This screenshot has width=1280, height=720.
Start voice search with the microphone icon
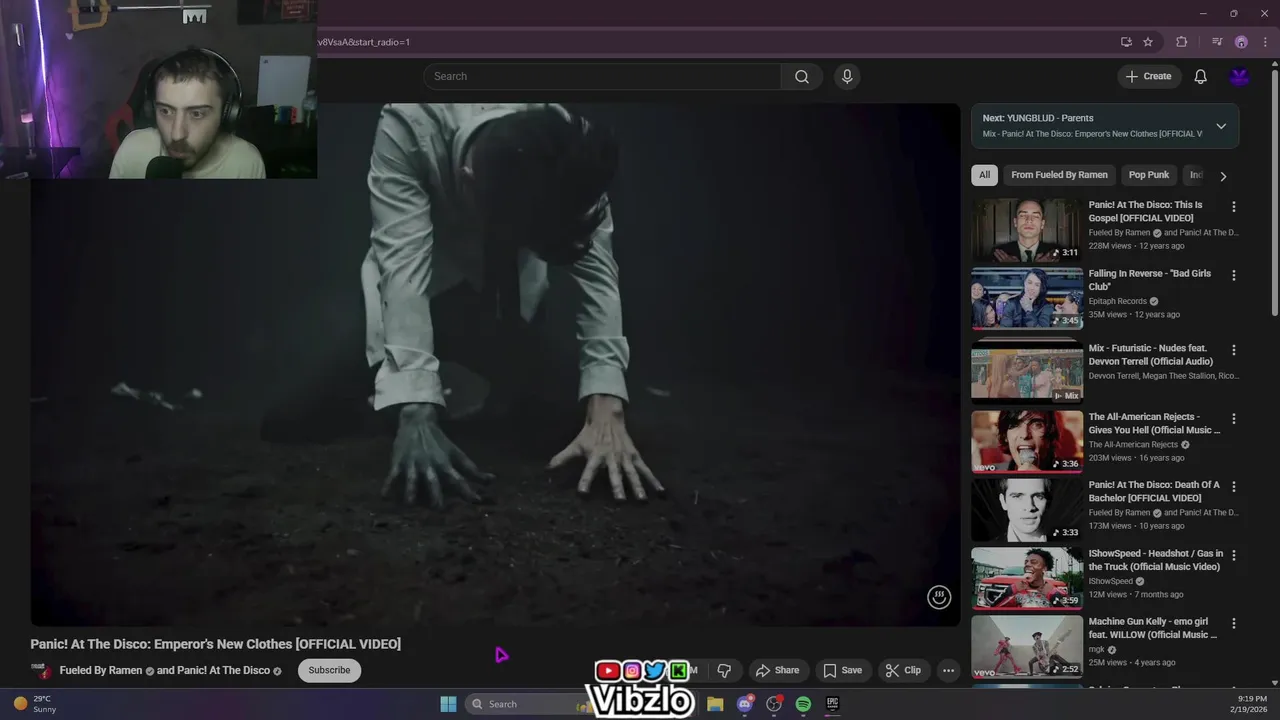[847, 77]
